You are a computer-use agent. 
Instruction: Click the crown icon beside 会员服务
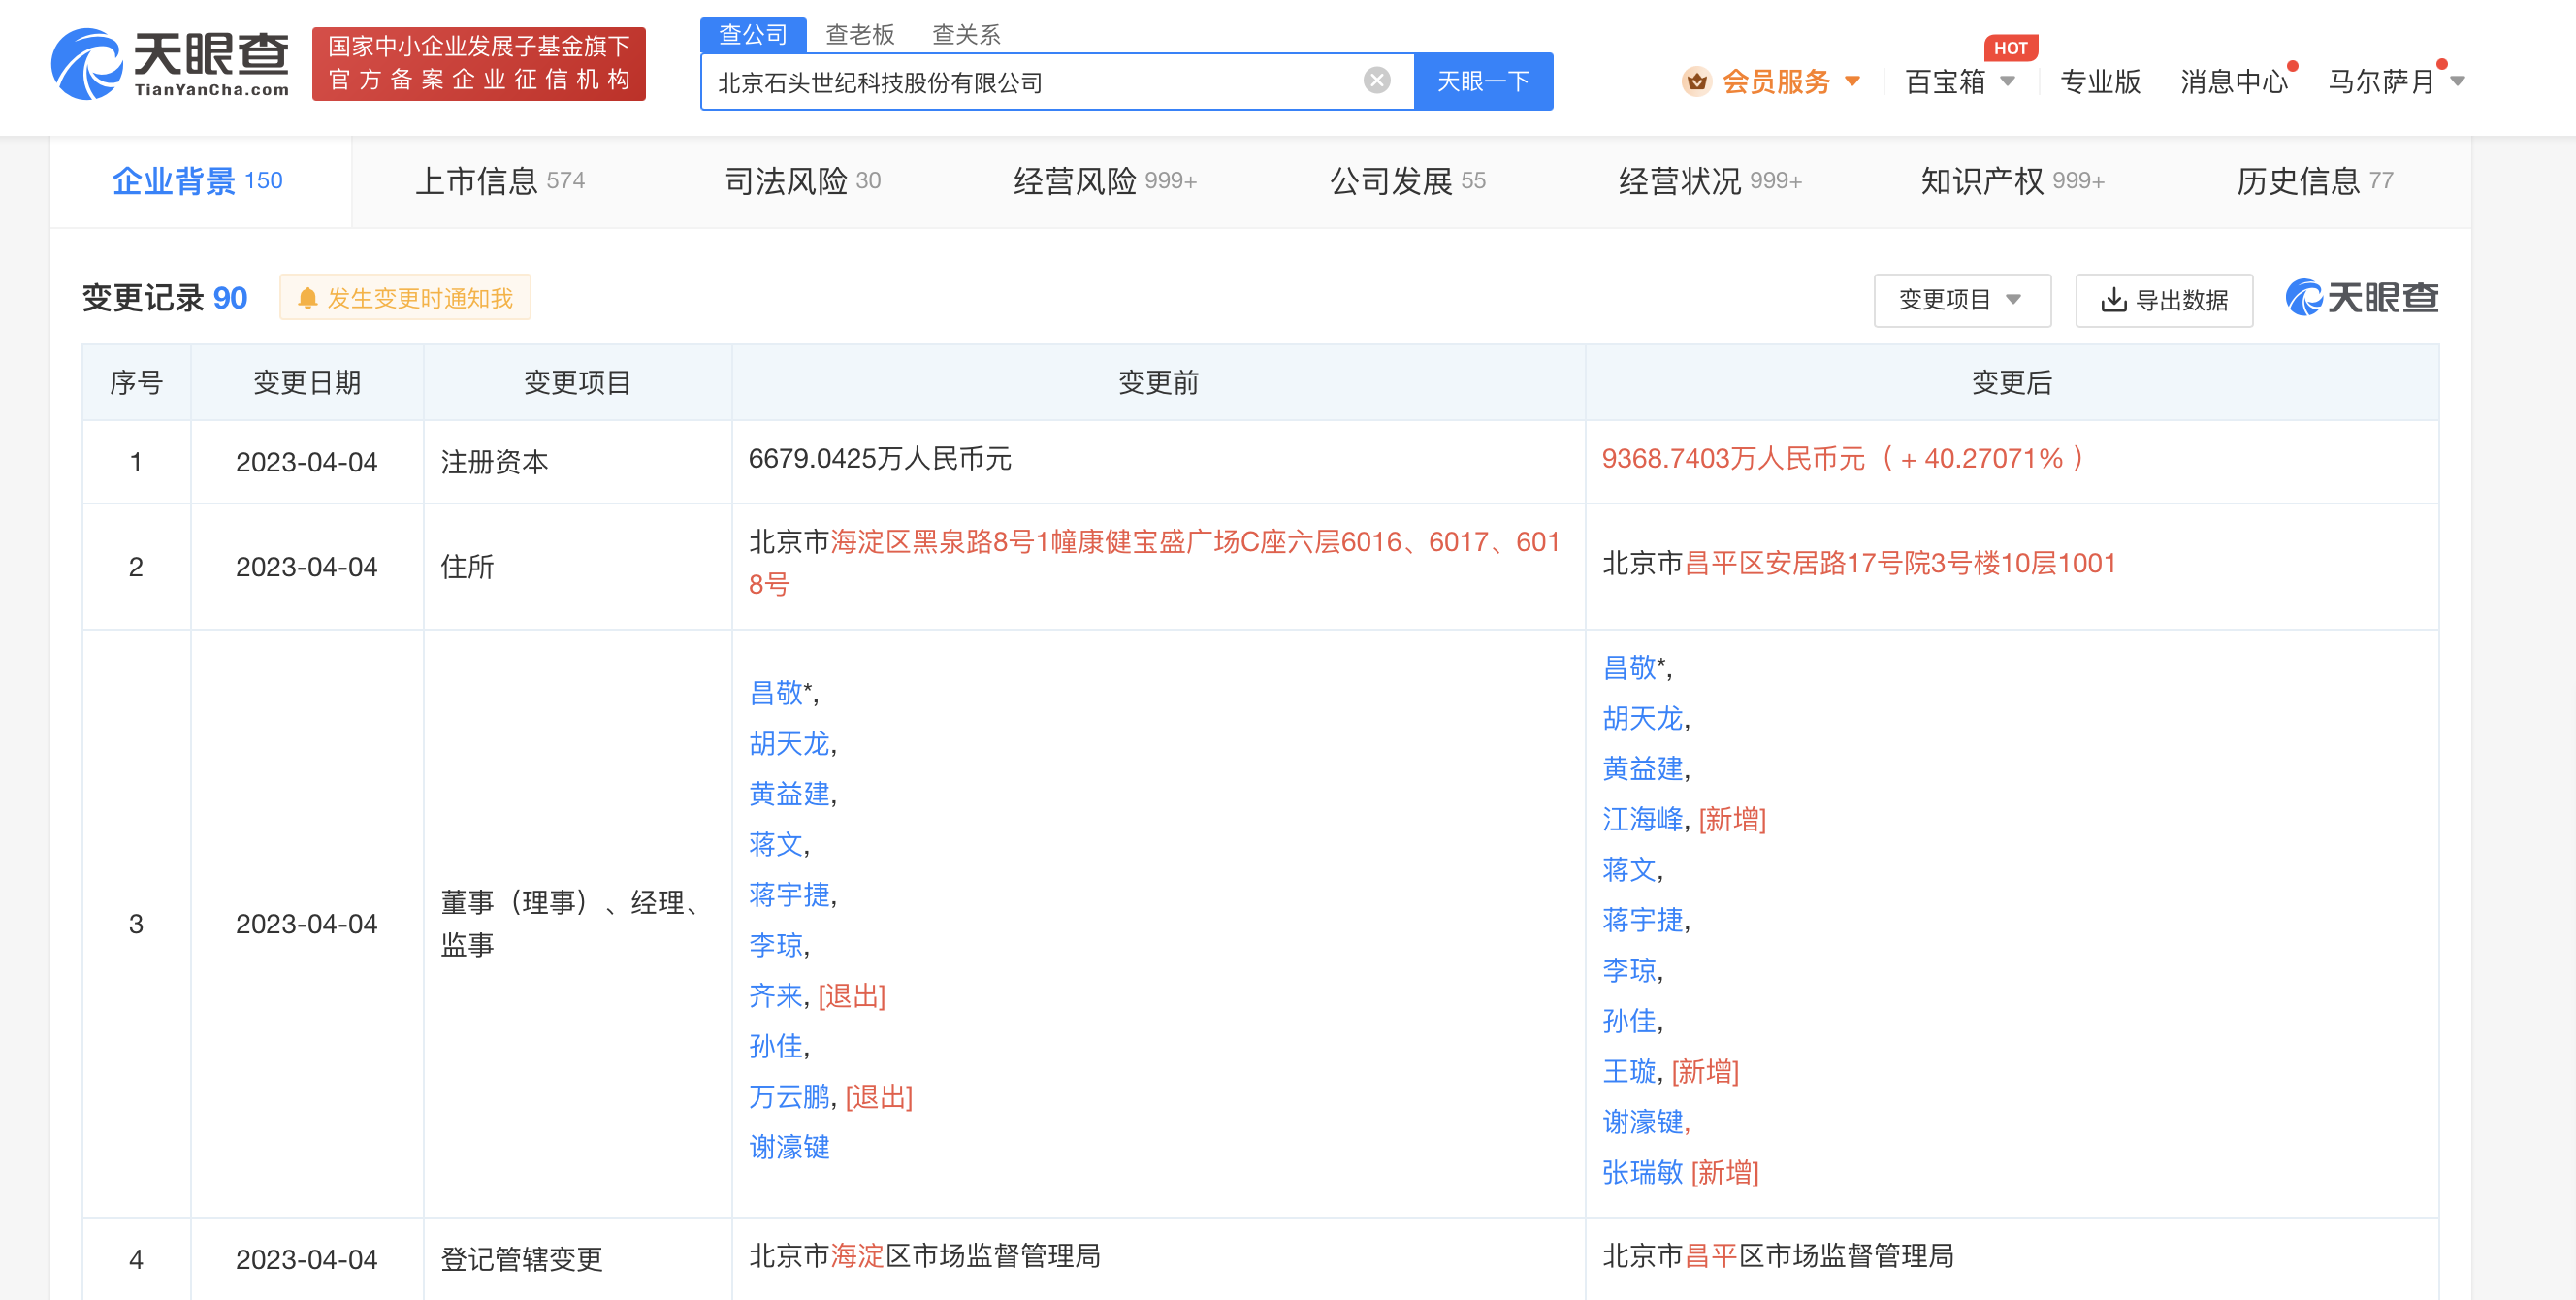(1695, 82)
